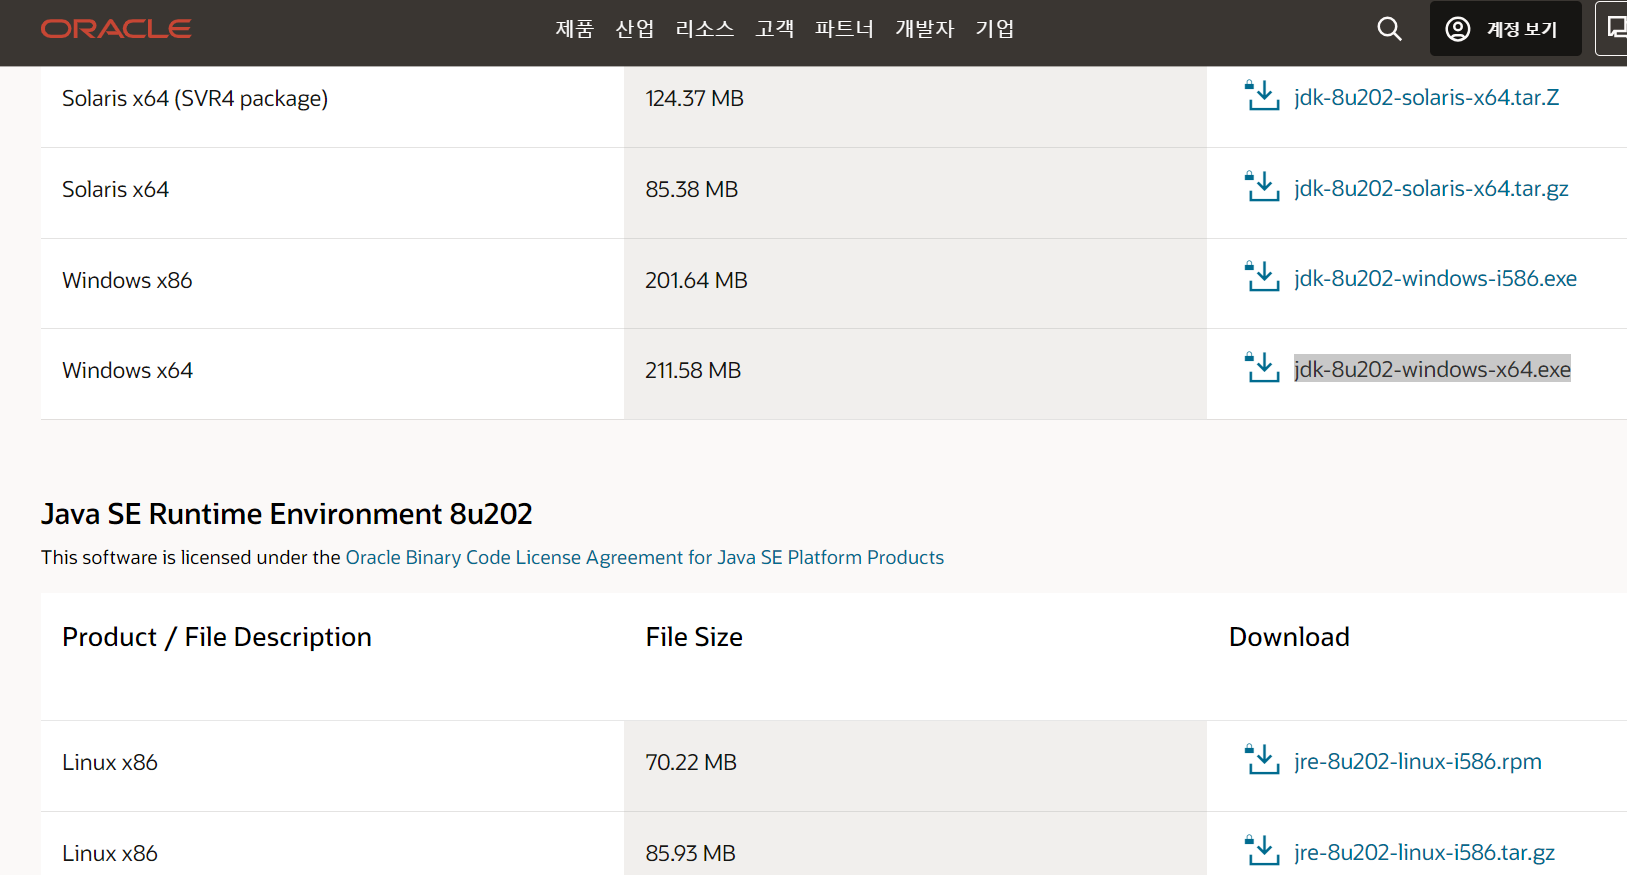Click the File Size column header
Viewport: 1627px width, 875px height.
tap(694, 637)
